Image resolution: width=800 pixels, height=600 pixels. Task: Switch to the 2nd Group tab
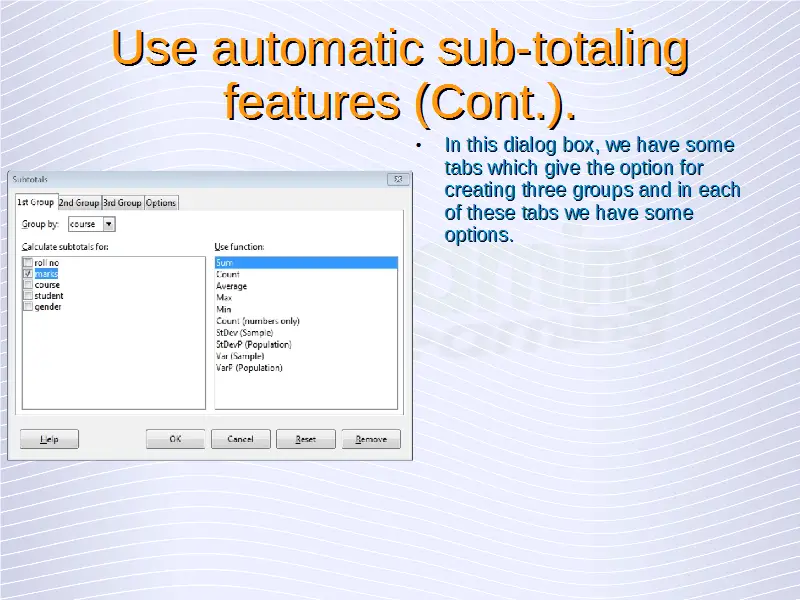coord(79,203)
